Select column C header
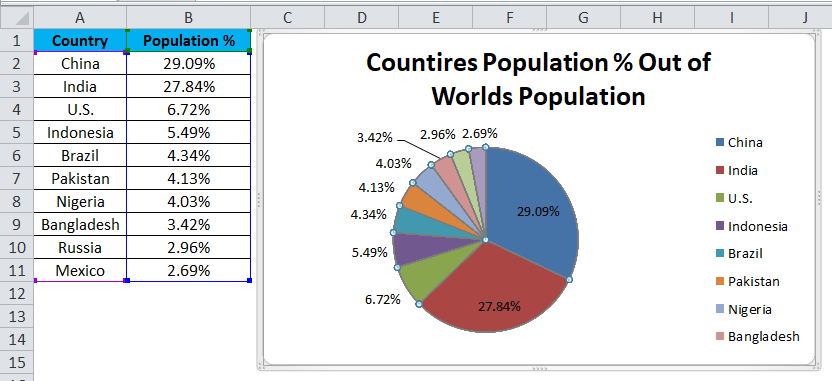 coord(287,18)
